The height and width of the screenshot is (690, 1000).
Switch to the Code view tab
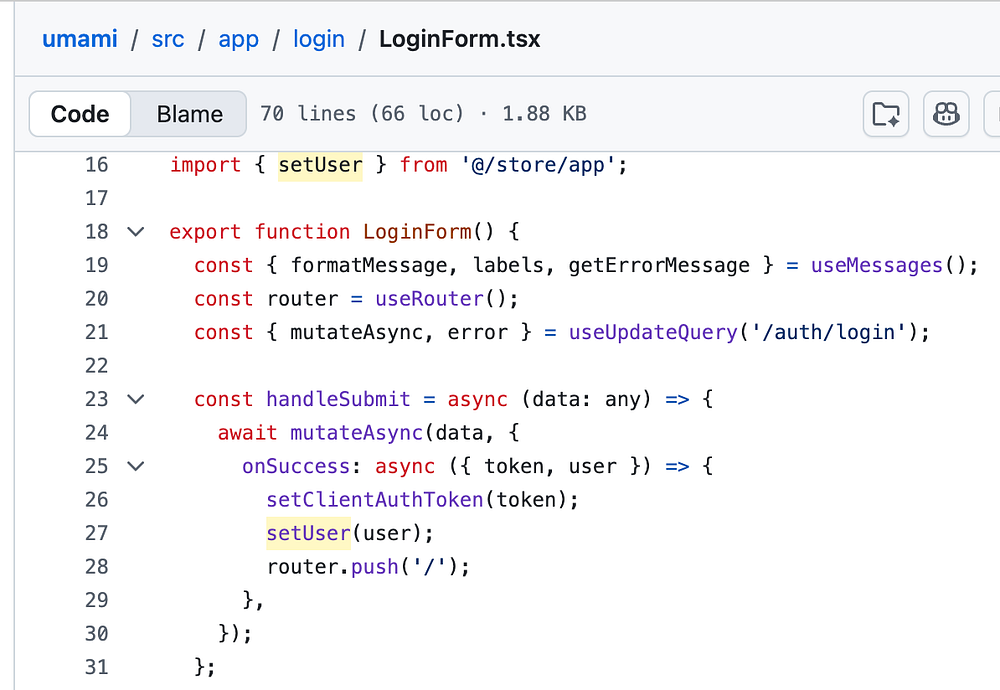tap(80, 114)
